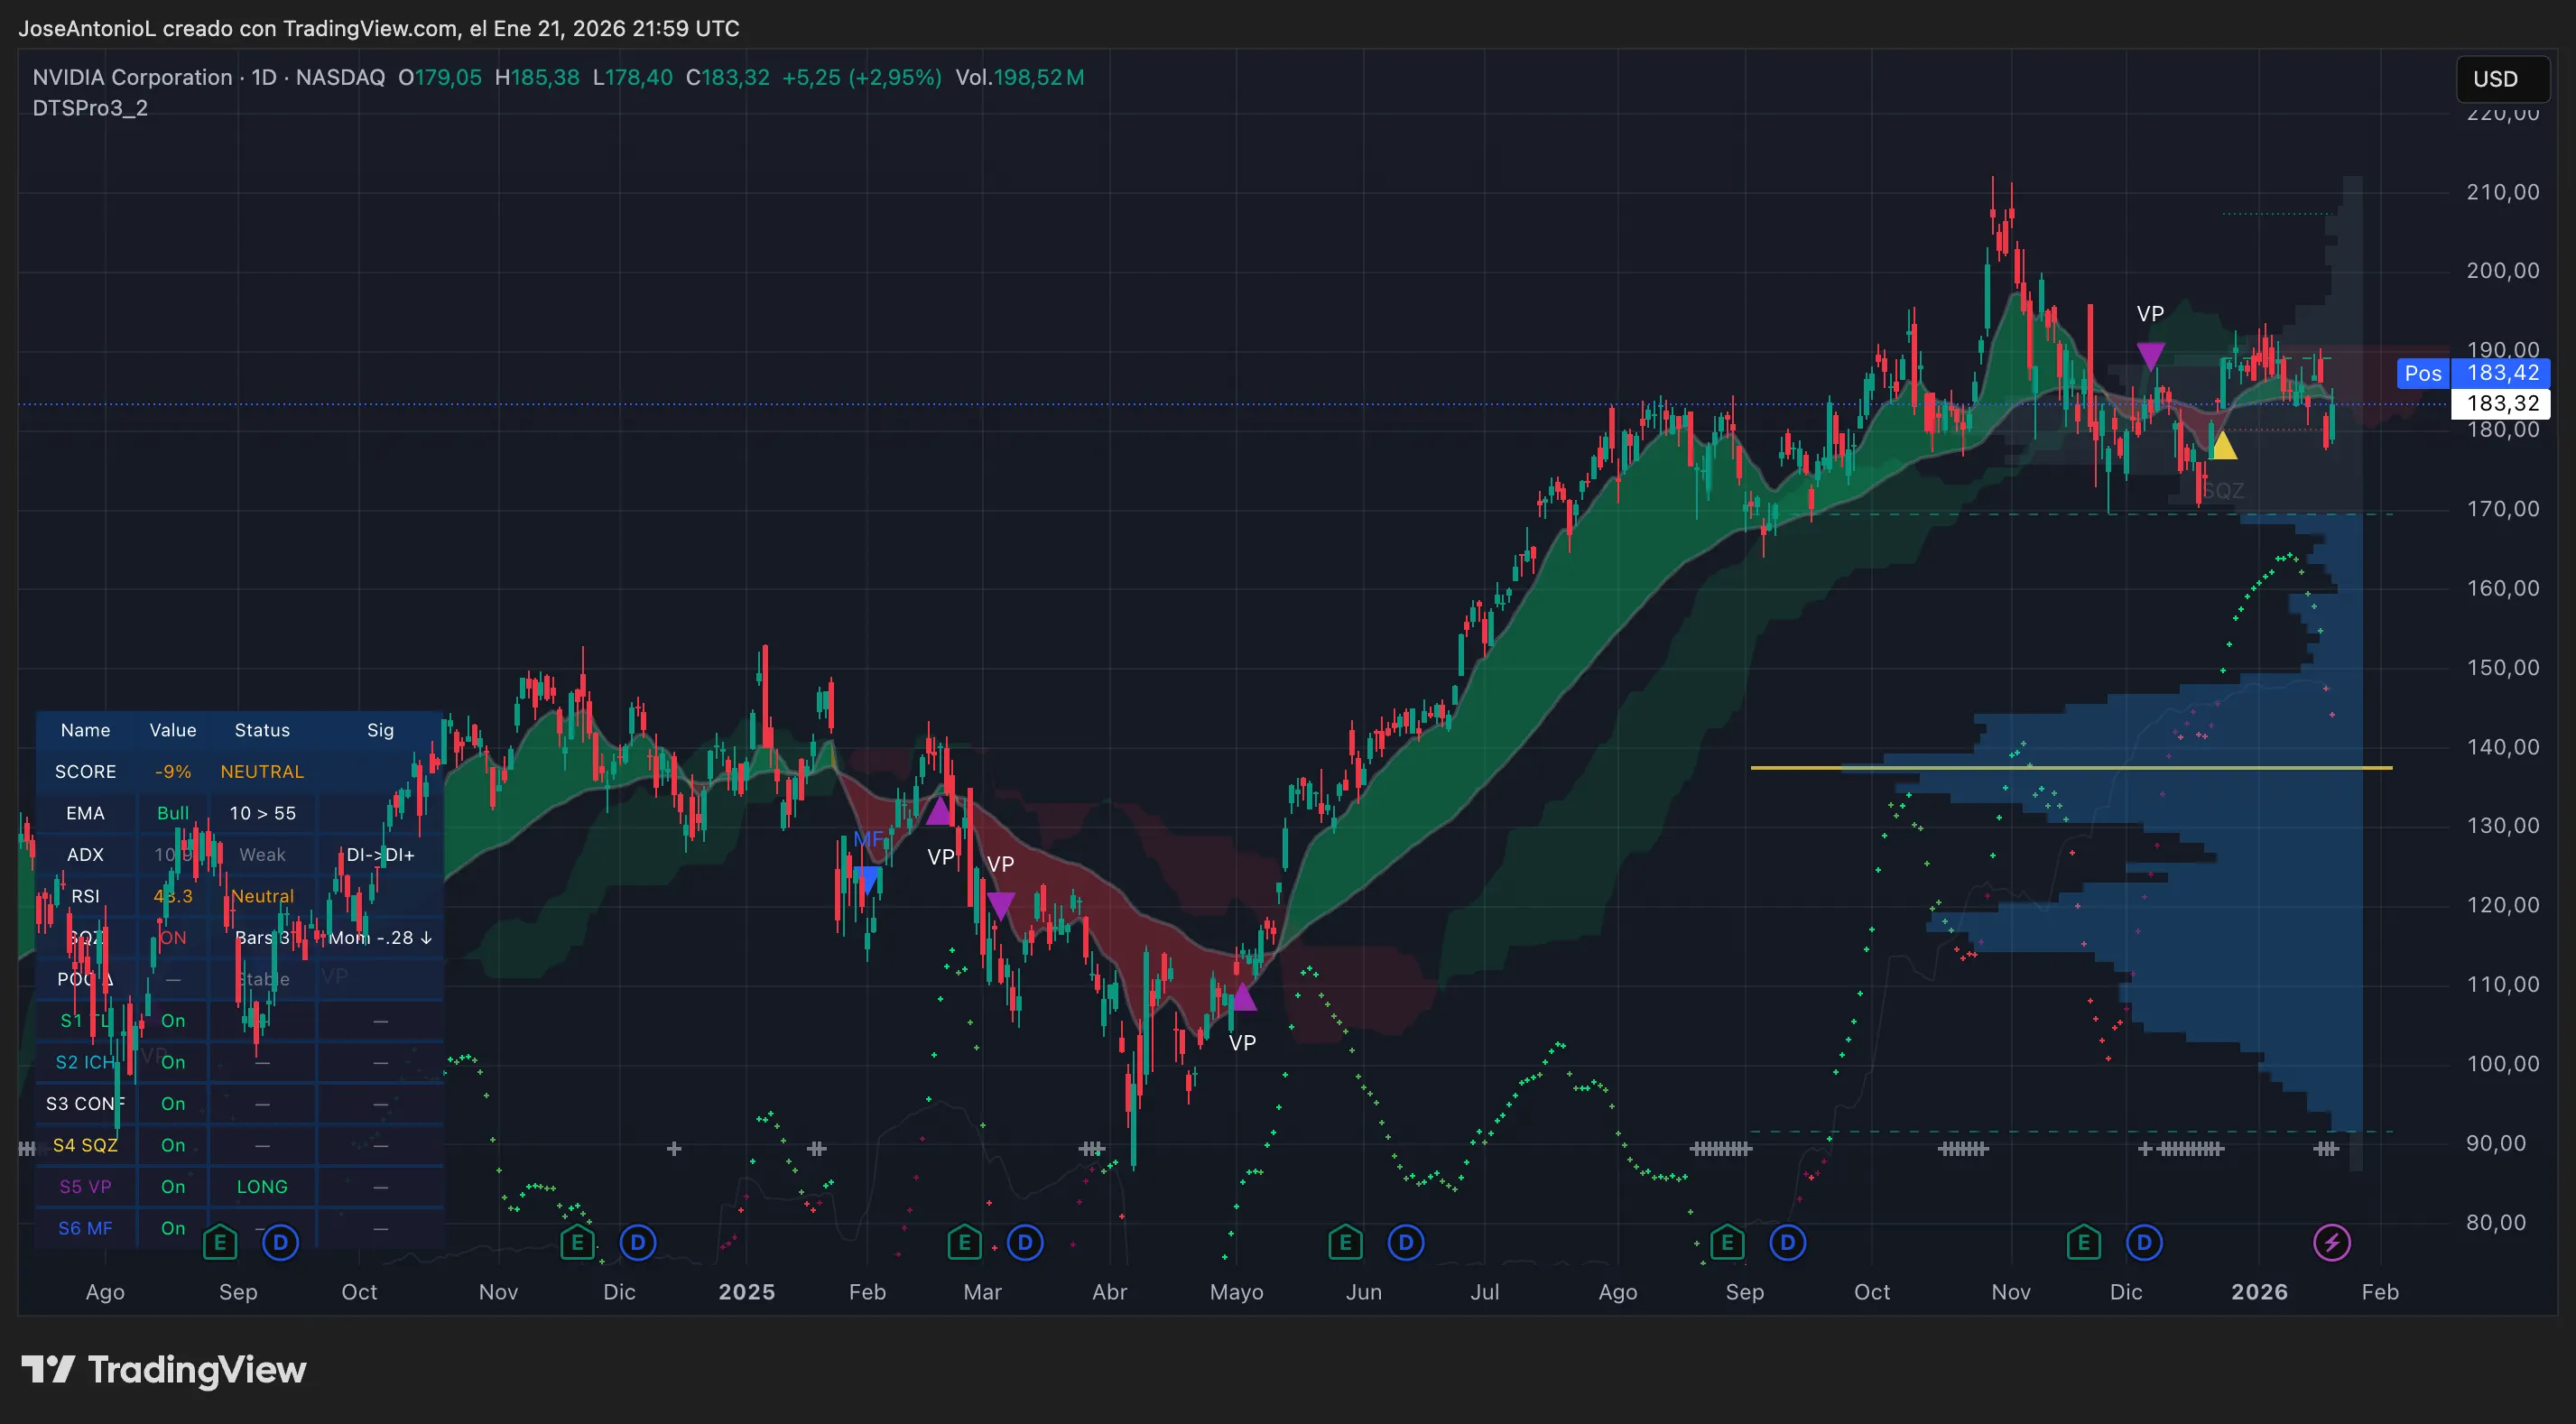Click the 2025 label on time axis

(746, 1291)
